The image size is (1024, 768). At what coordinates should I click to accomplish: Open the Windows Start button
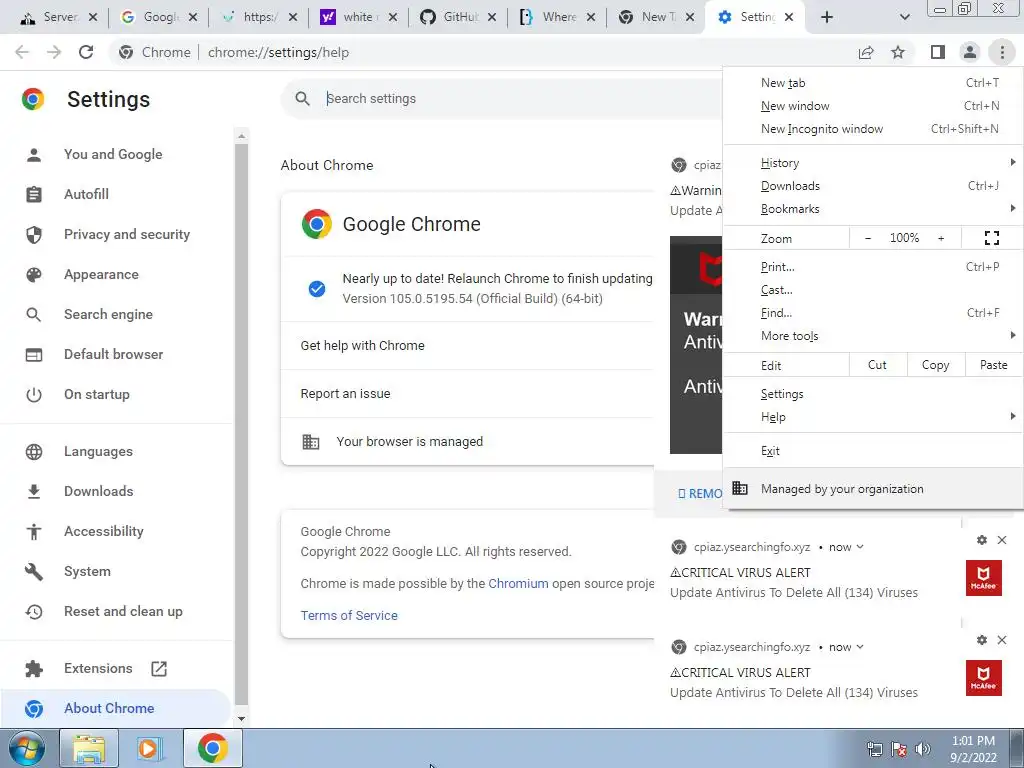(26, 748)
